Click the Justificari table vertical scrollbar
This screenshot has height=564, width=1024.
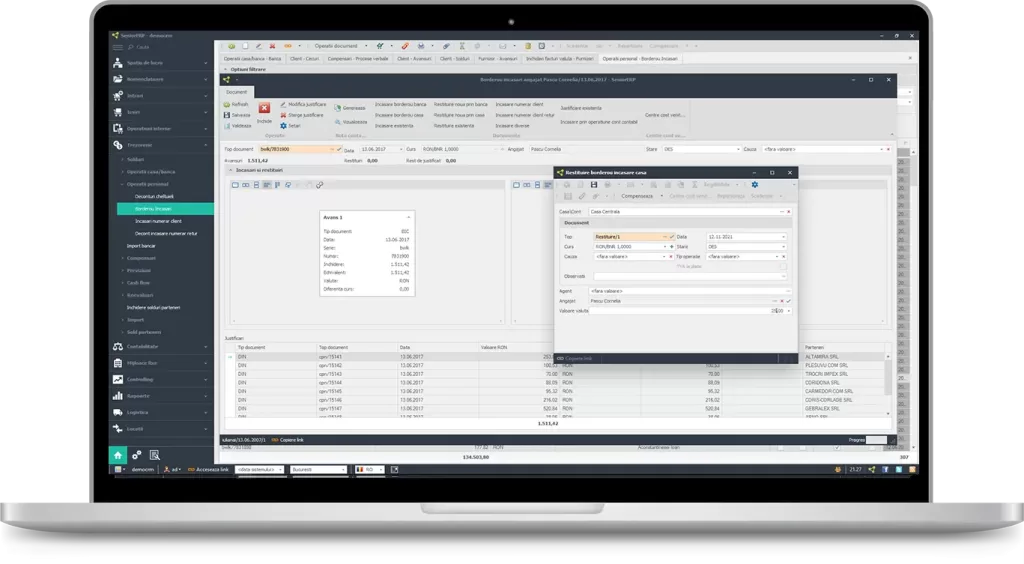888,385
